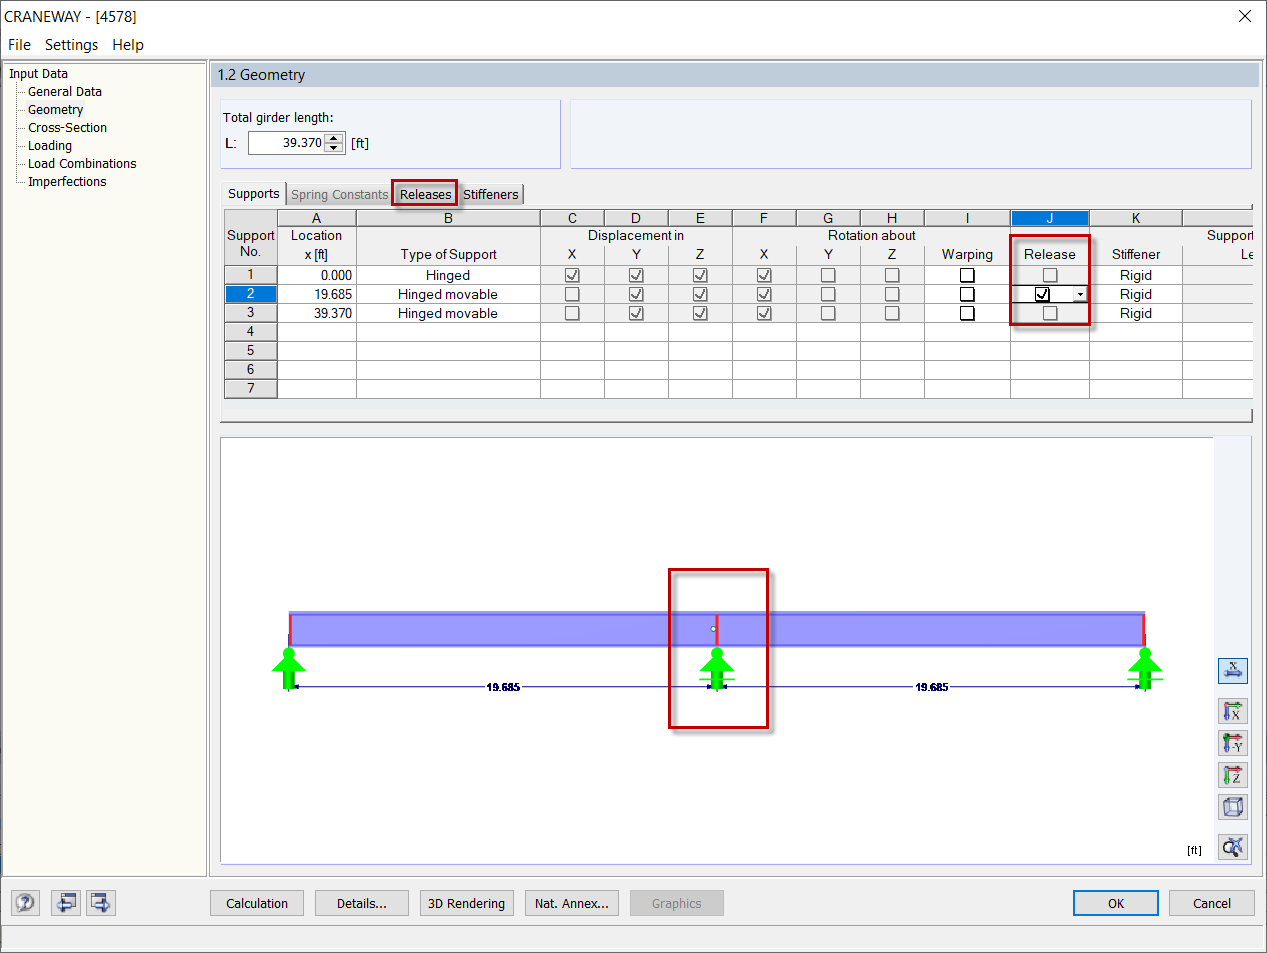Uncheck the Release checkbox for support 2
Image resolution: width=1267 pixels, height=953 pixels.
click(1044, 293)
